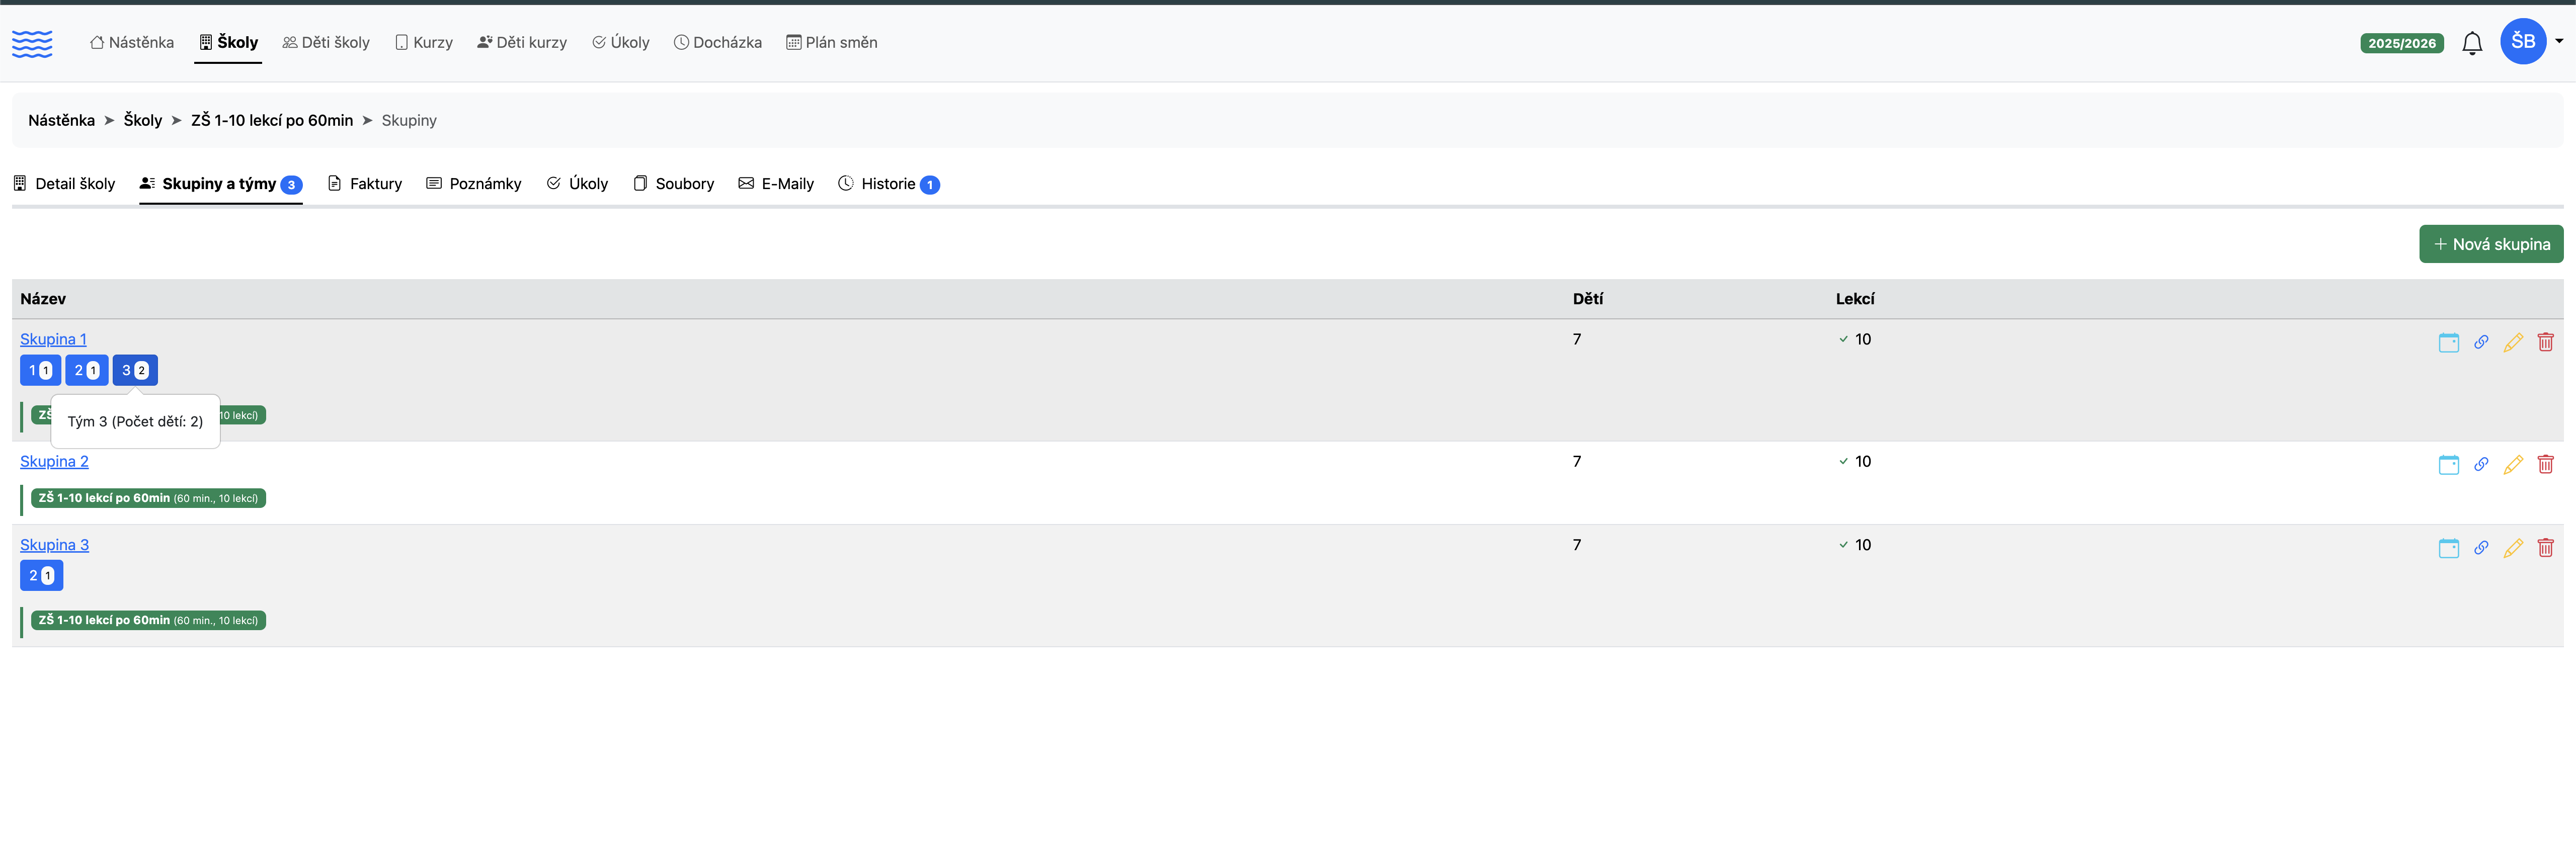Viewport: 2576px width, 865px height.
Task: Select team badge 3 in Skupina 1
Action: coord(135,370)
